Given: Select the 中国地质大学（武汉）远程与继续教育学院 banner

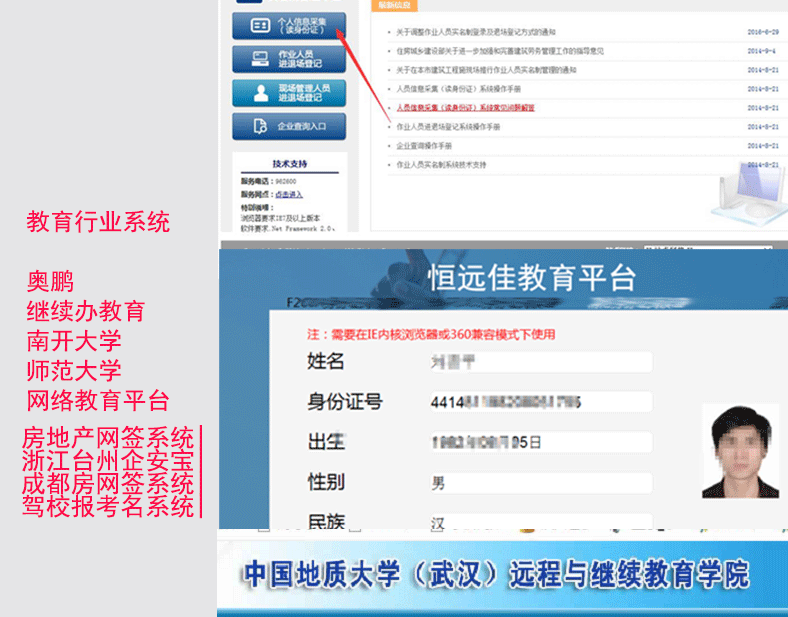Looking at the screenshot, I should [497, 574].
